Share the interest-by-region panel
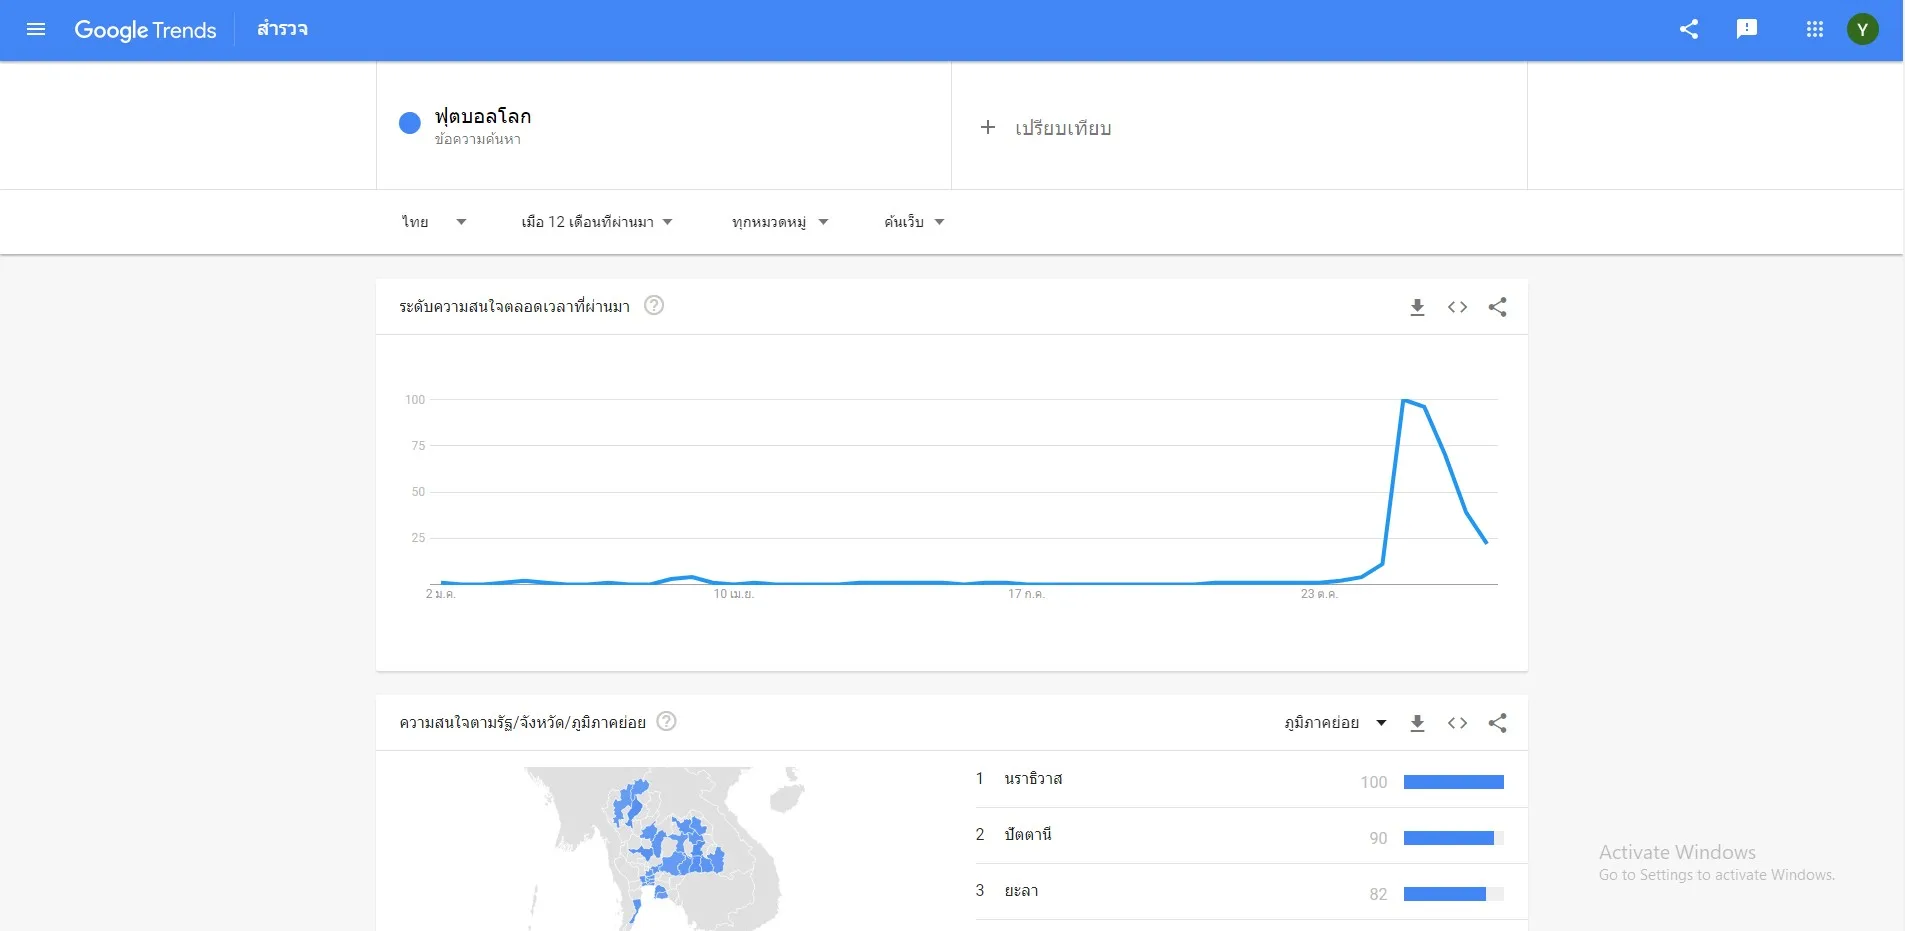This screenshot has height=931, width=1905. (x=1497, y=722)
